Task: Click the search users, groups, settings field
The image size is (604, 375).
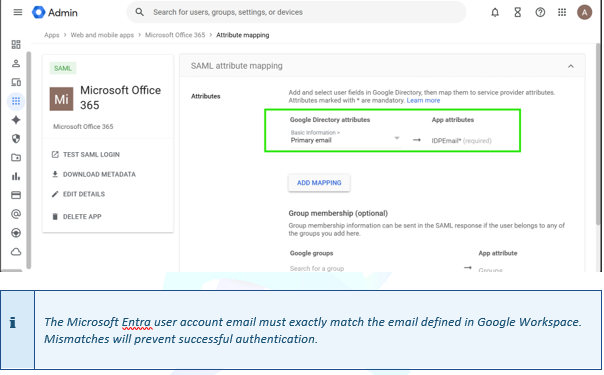Action: point(296,12)
